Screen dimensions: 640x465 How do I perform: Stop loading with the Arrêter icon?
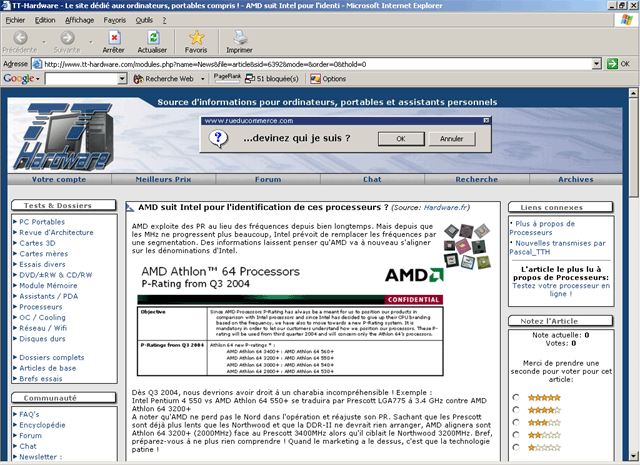click(114, 38)
